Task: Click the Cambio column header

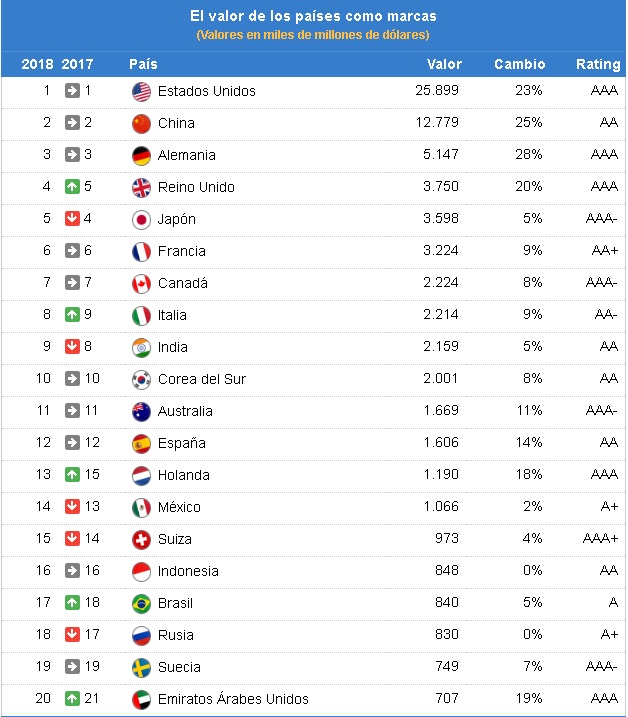Action: pyautogui.click(x=519, y=64)
